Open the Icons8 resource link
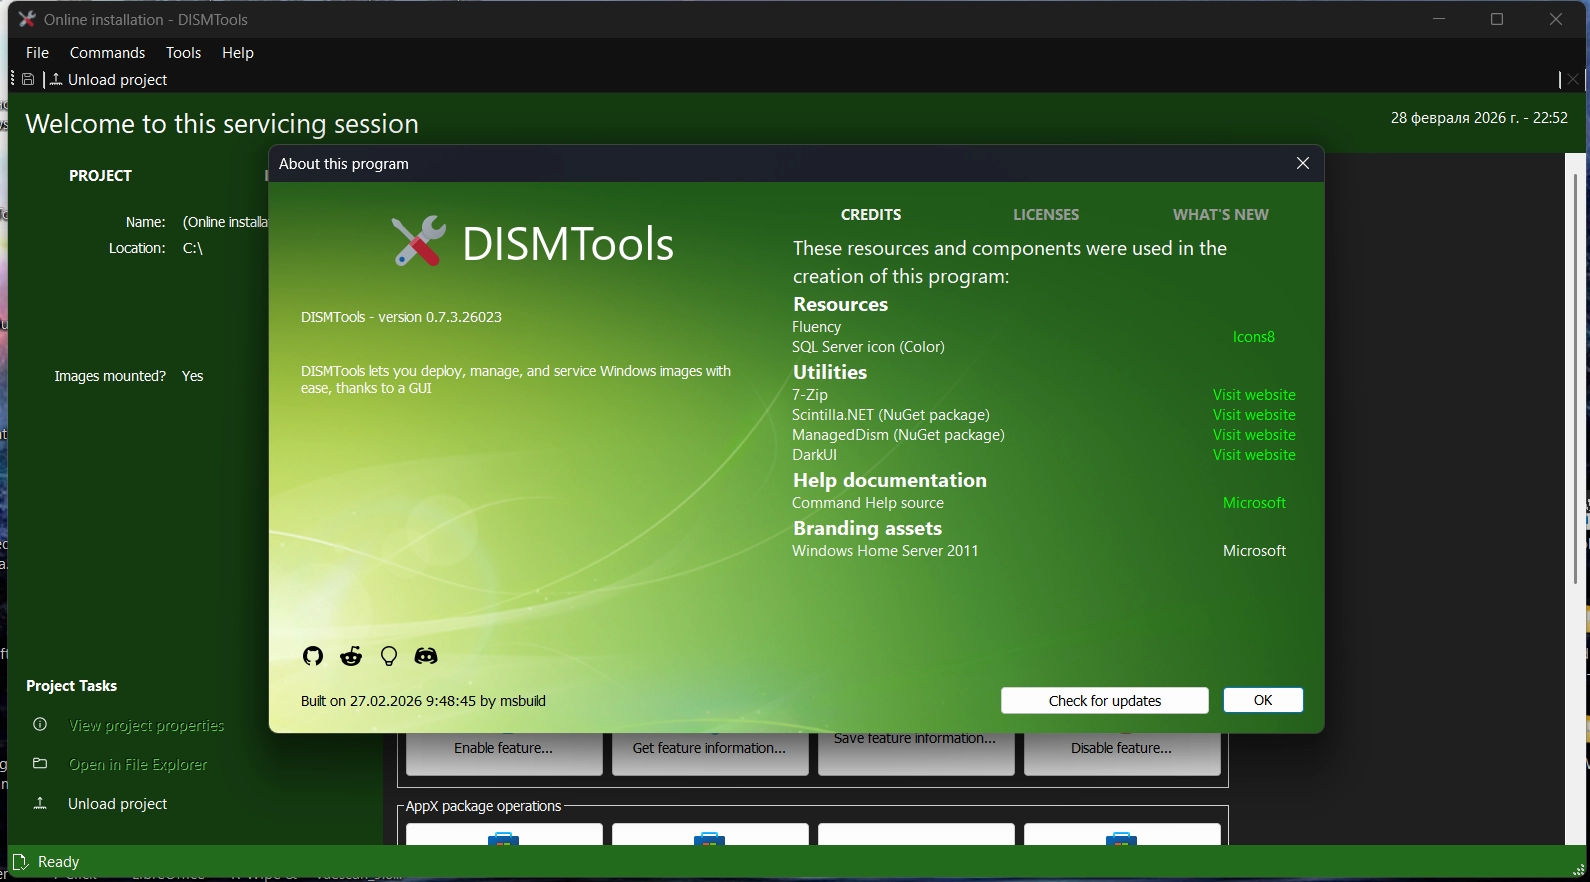 pos(1253,337)
